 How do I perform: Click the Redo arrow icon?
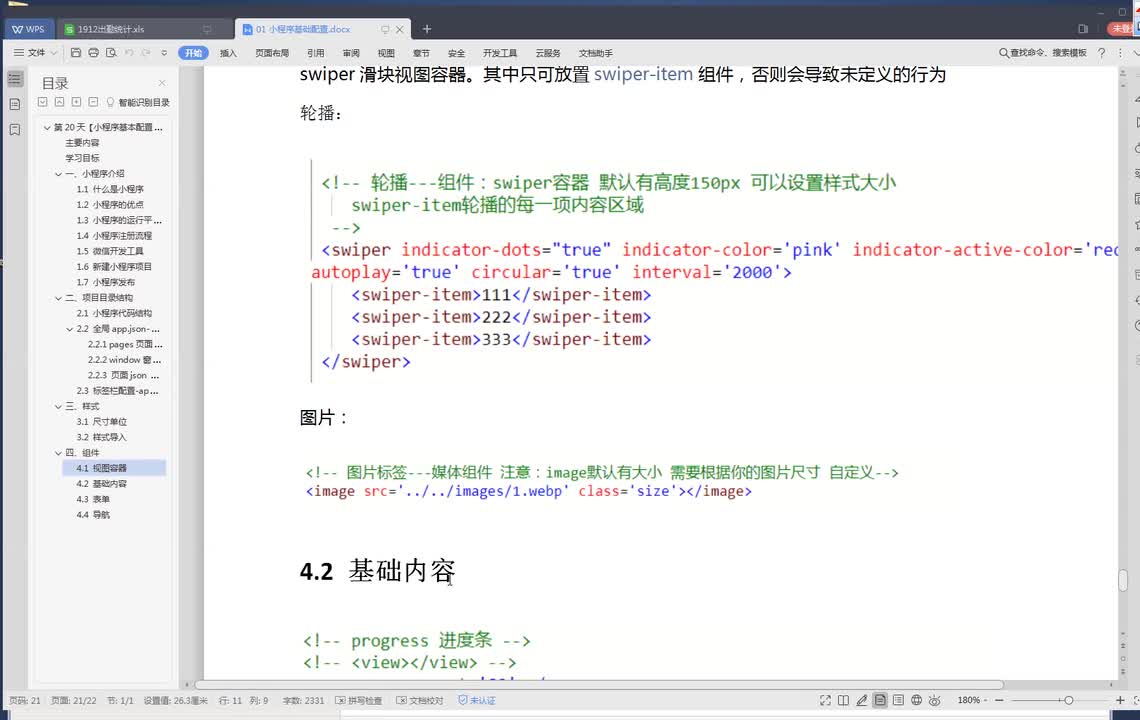click(145, 52)
